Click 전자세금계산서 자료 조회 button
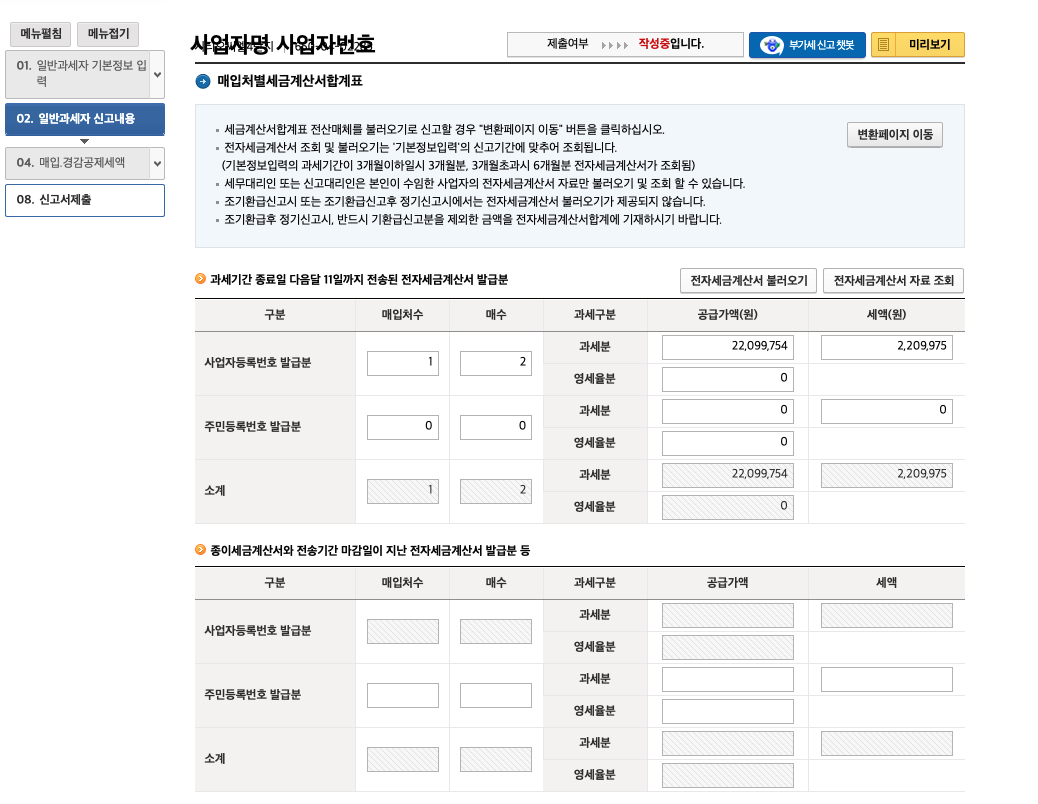 point(893,281)
